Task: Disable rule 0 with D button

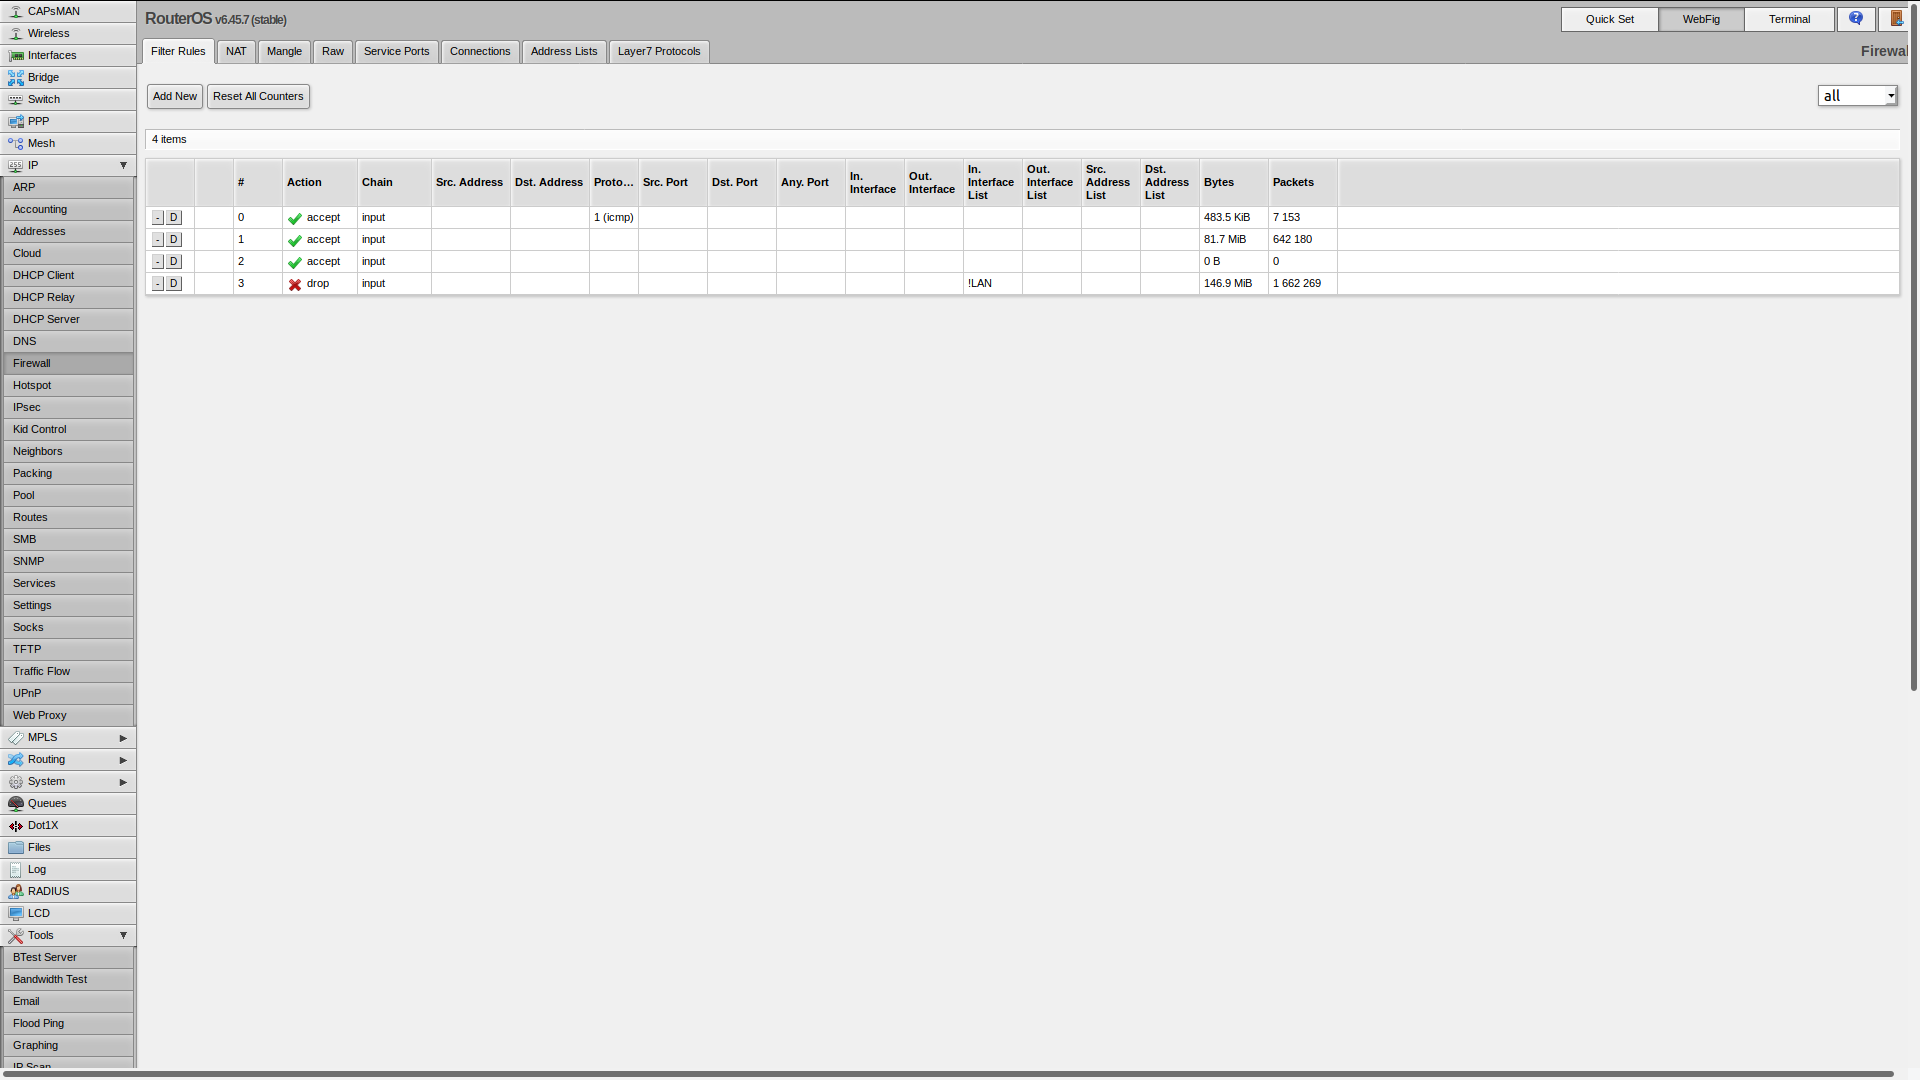Action: (174, 217)
